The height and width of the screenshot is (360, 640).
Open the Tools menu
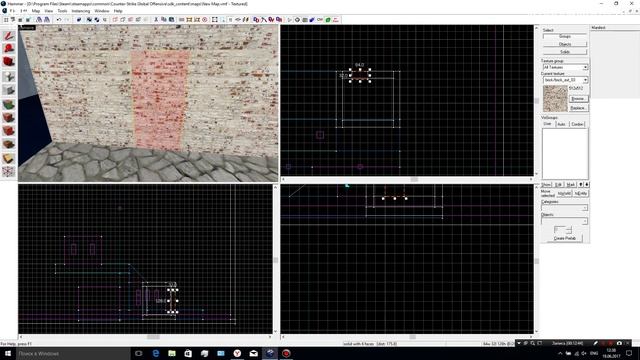tap(62, 11)
